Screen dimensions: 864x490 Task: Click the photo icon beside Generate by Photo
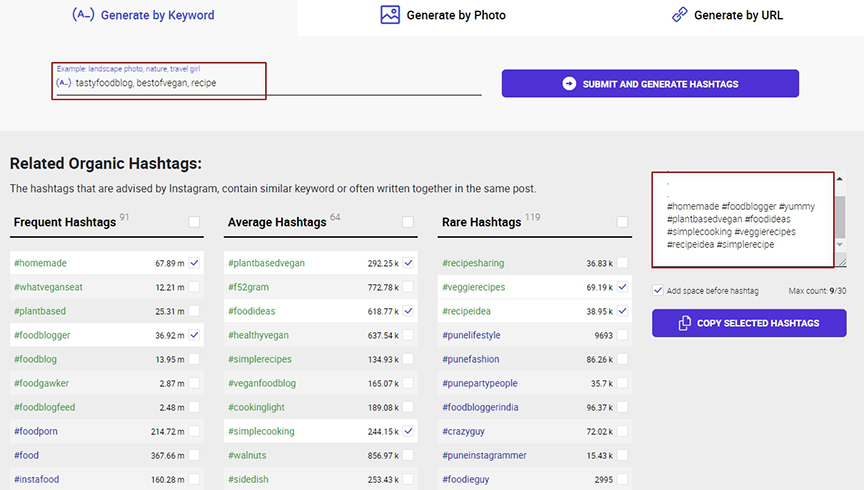click(x=390, y=15)
